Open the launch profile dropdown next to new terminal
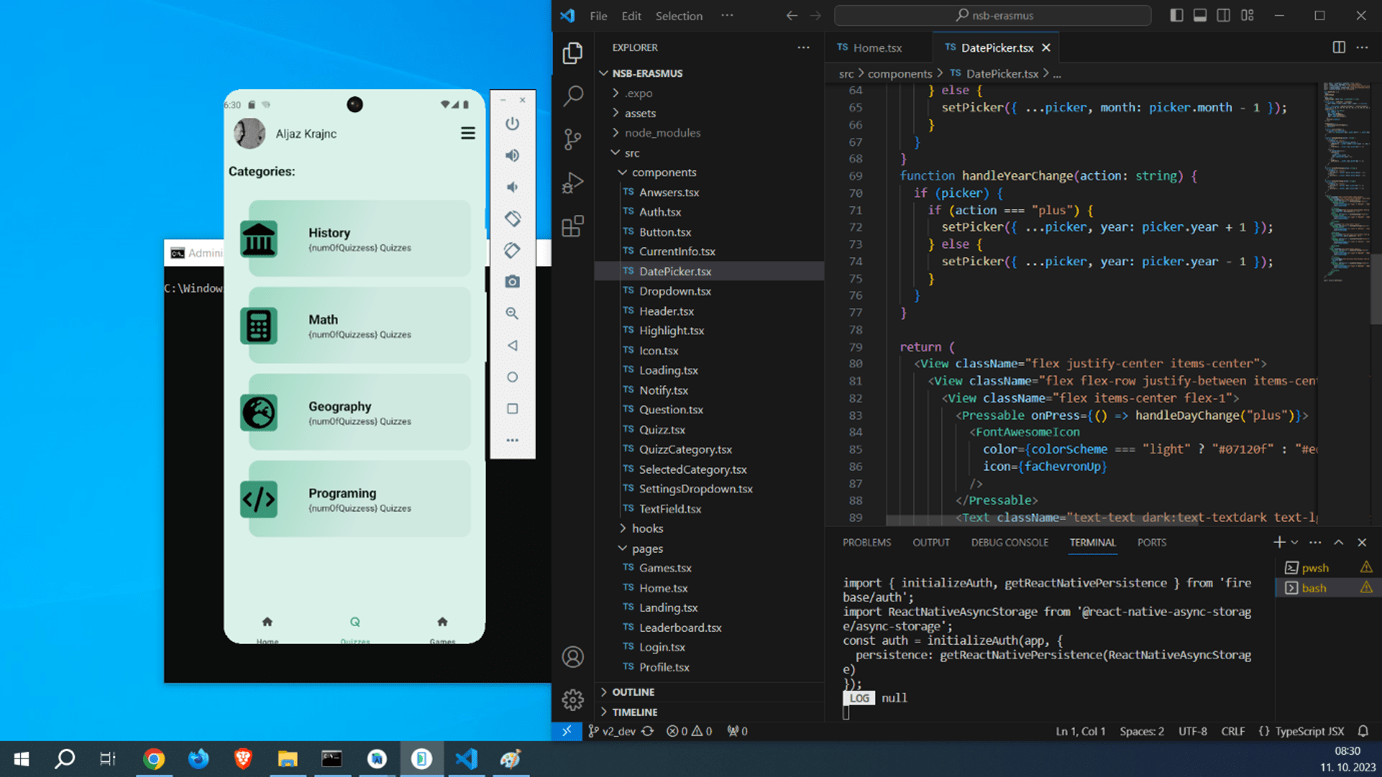This screenshot has height=777, width=1382. pyautogui.click(x=1295, y=543)
